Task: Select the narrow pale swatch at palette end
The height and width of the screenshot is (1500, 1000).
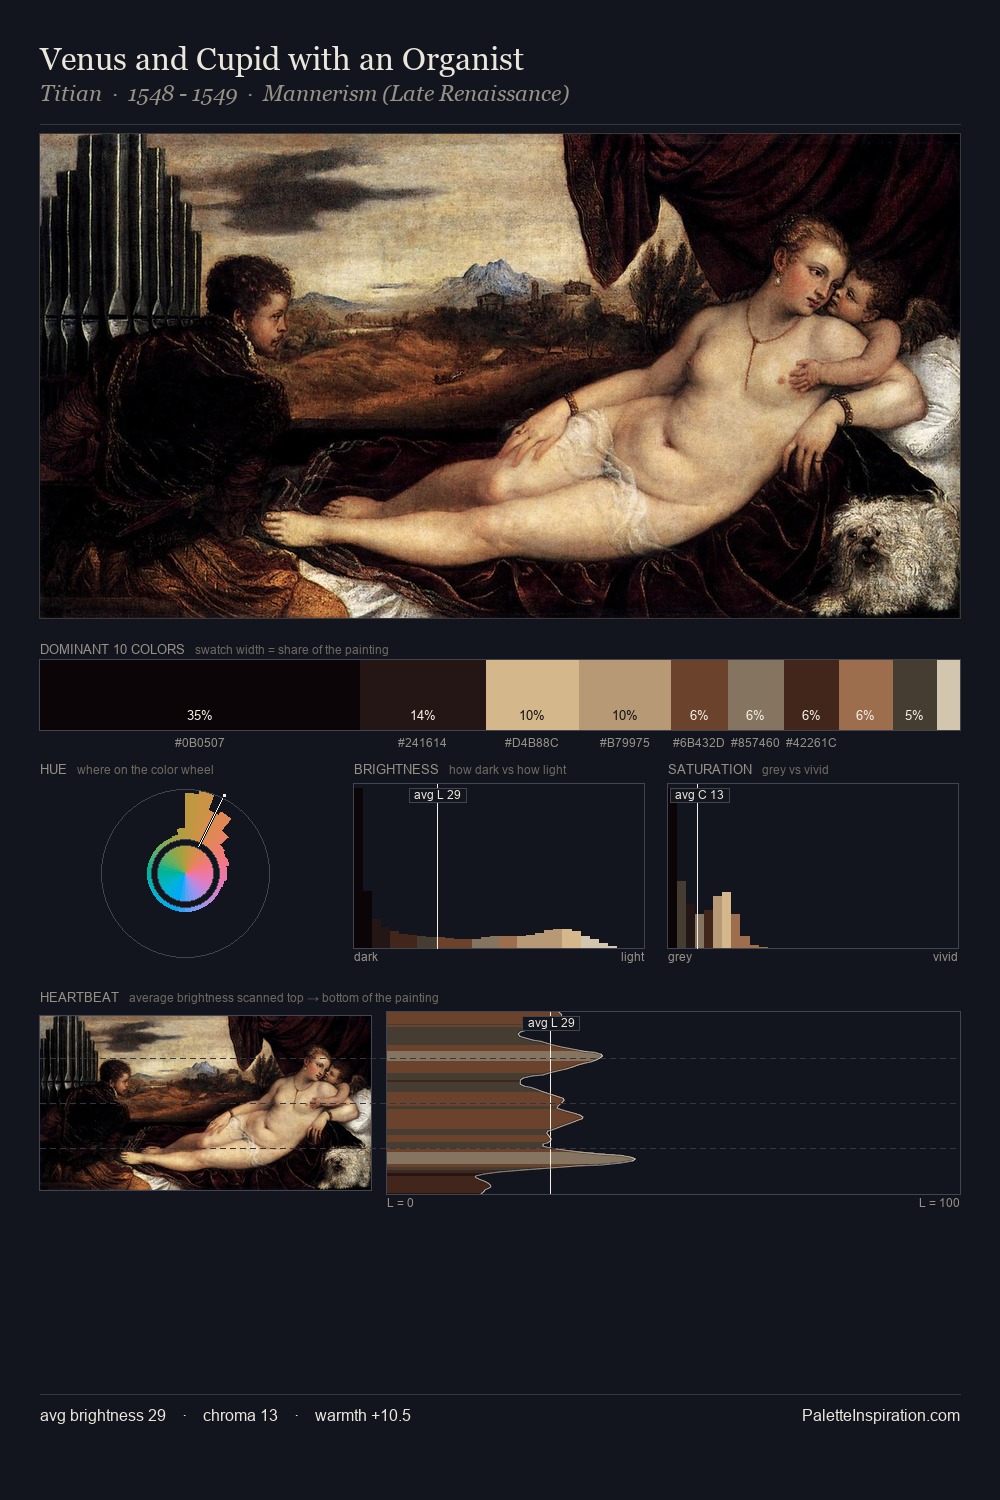Action: tap(948, 695)
